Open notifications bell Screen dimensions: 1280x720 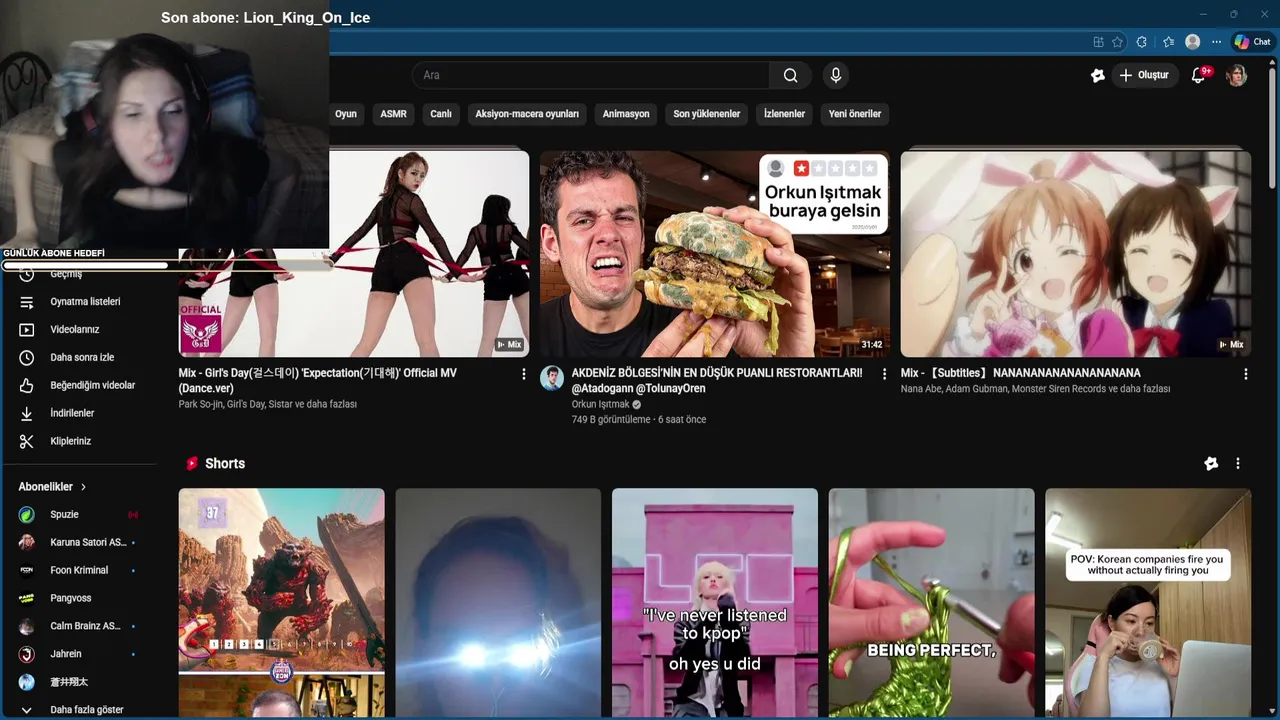pyautogui.click(x=1198, y=75)
